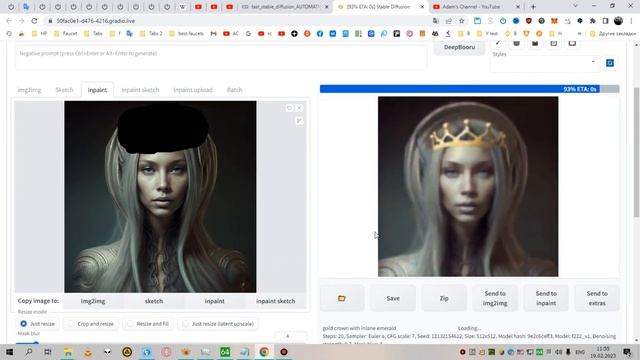Open notification center icon
Screen dimensions: 640x360
628,352
